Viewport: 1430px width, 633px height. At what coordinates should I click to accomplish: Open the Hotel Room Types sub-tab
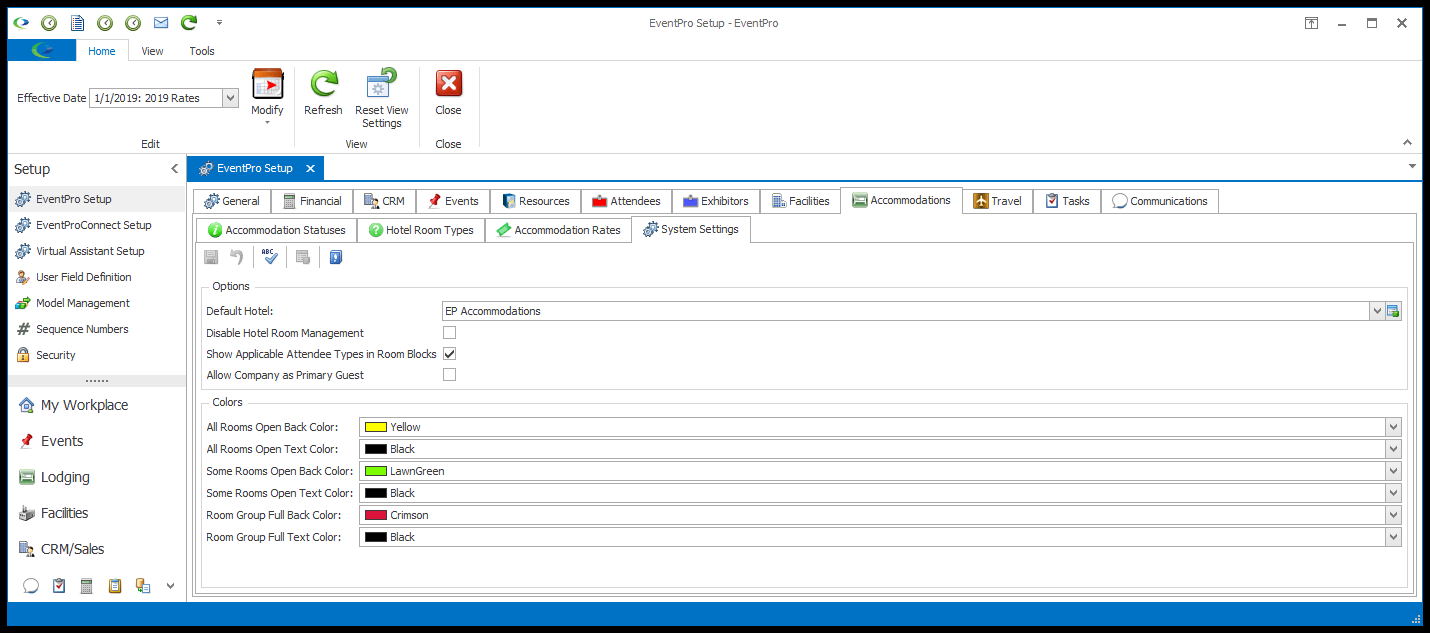click(x=421, y=230)
